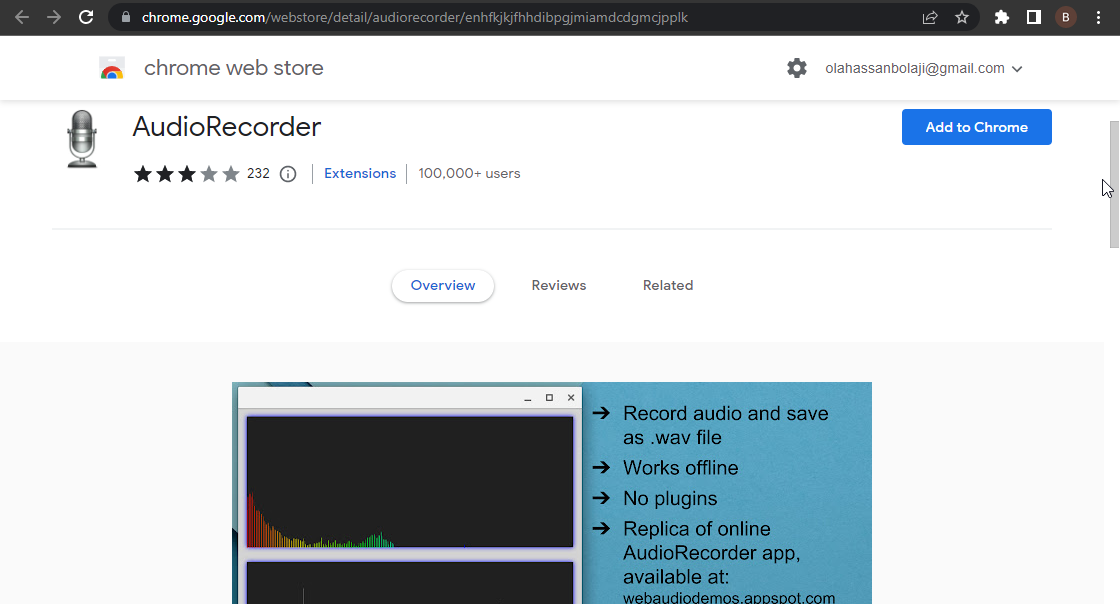Click the 232 ratings count
The height and width of the screenshot is (604, 1120).
tap(258, 173)
